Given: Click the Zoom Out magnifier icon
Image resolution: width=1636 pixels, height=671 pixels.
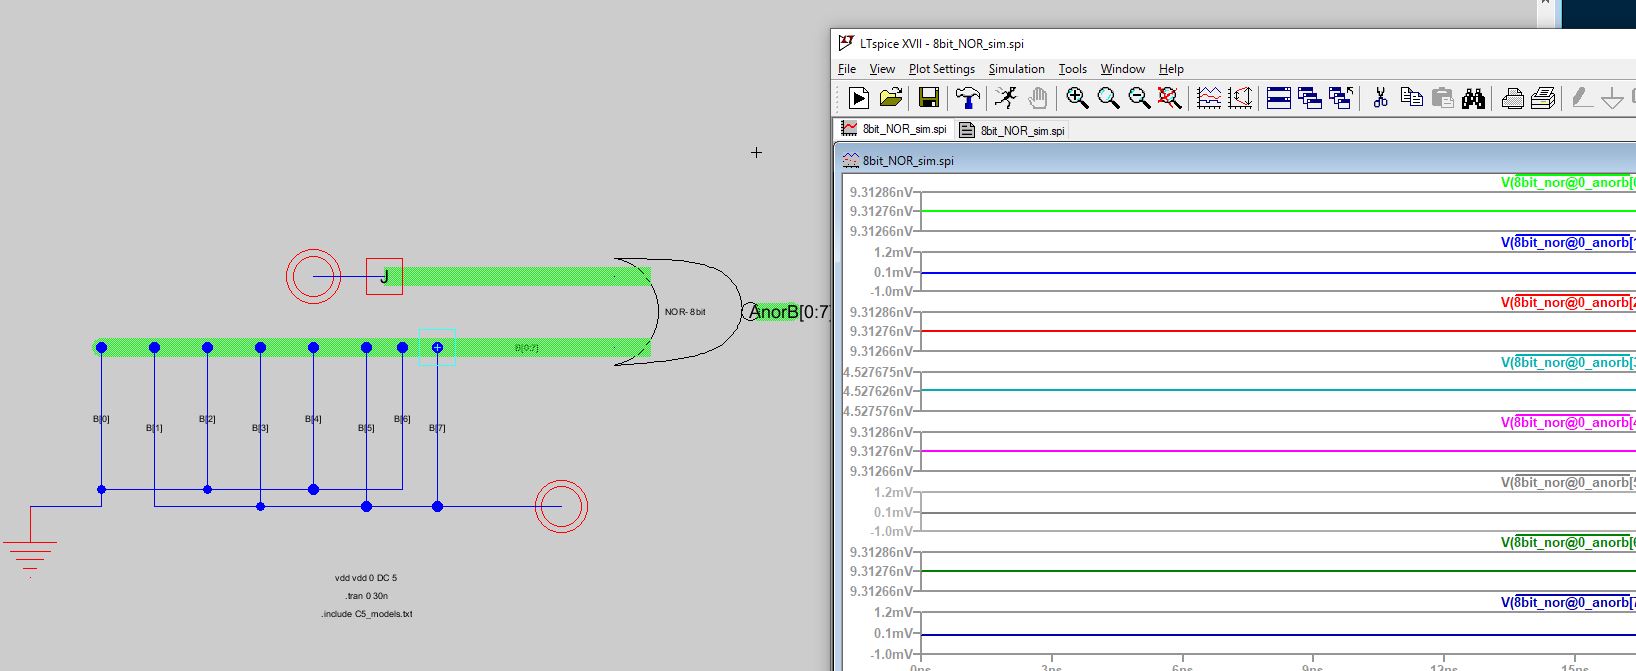Looking at the screenshot, I should [x=1139, y=98].
